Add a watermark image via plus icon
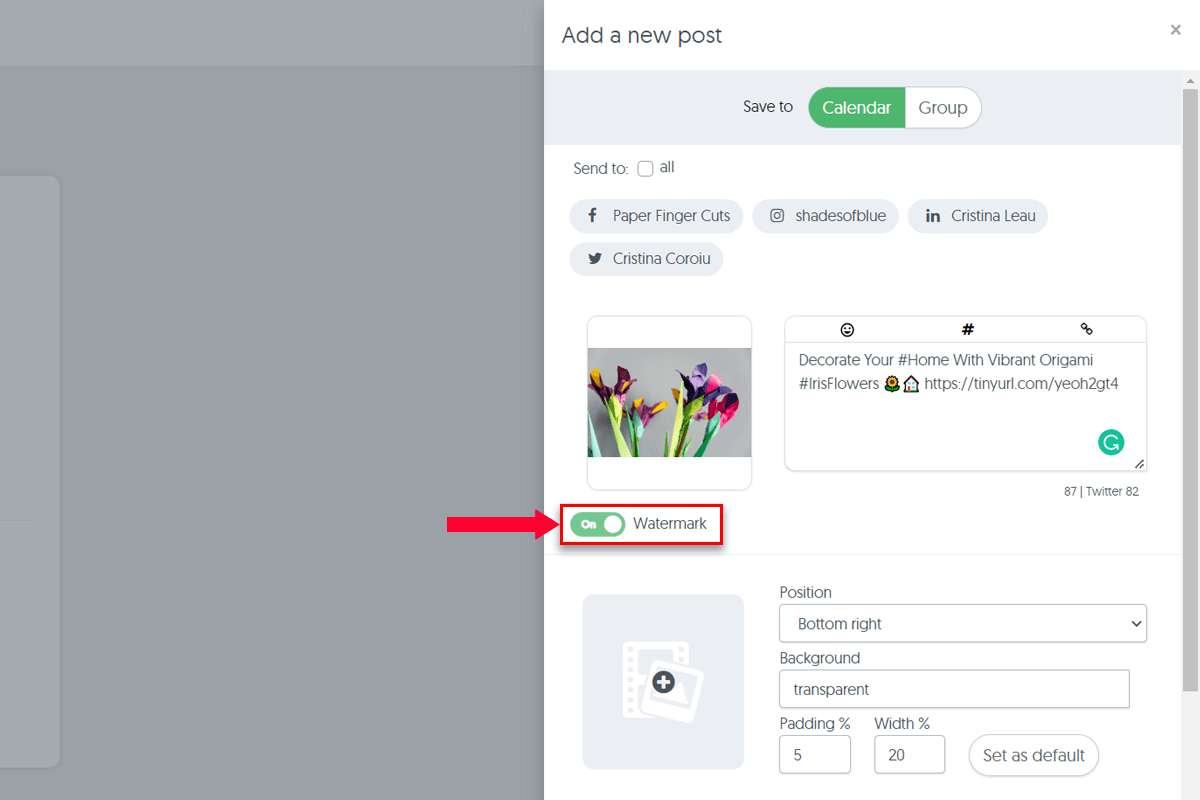 (663, 682)
